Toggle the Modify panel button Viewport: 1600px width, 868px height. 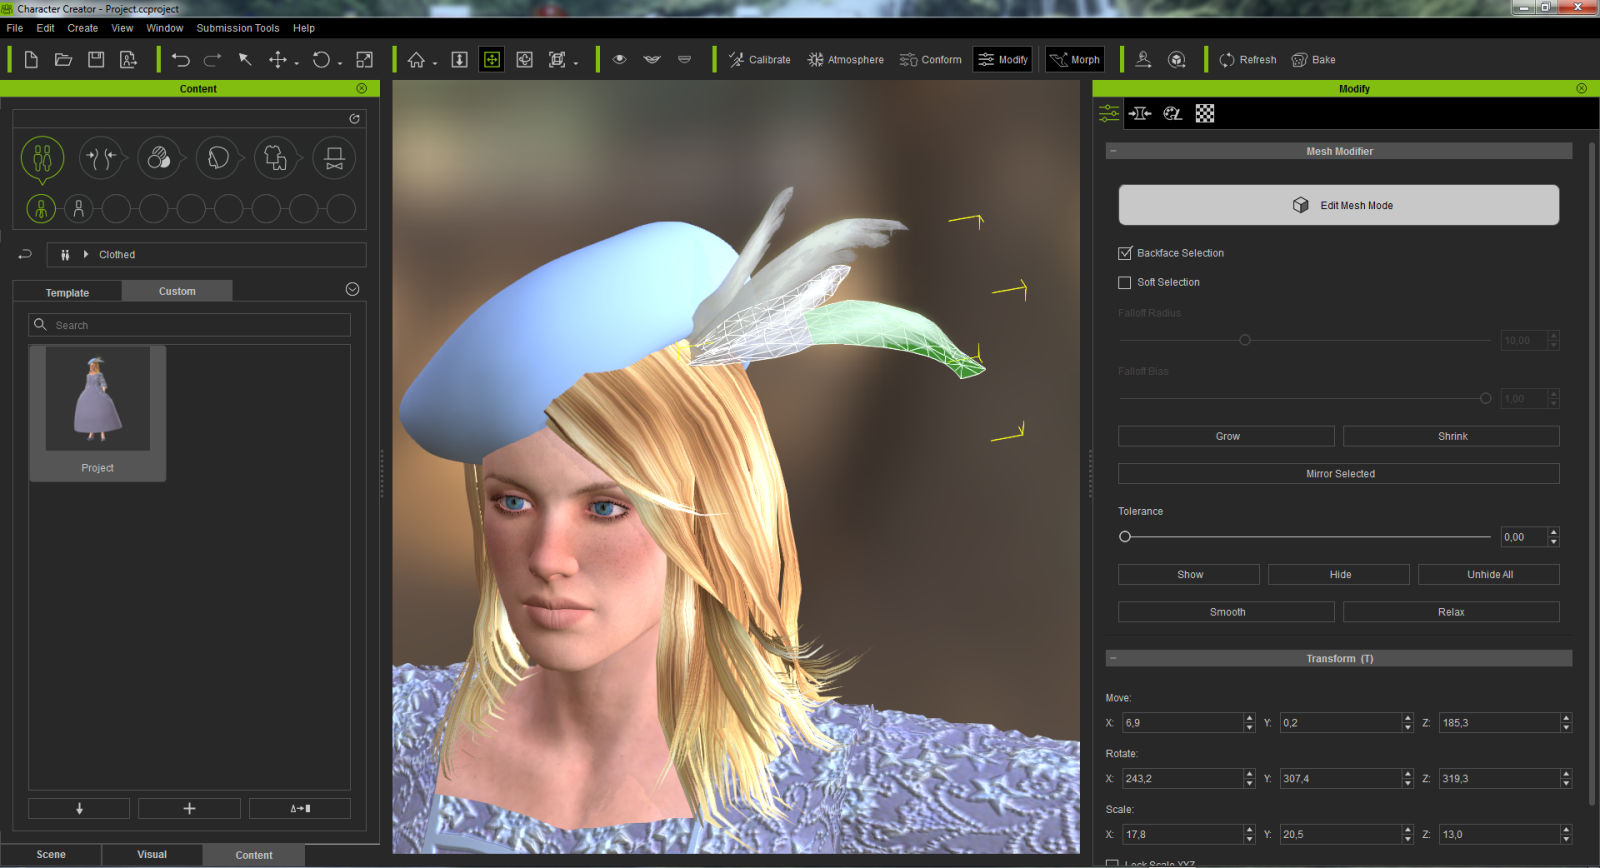[x=1002, y=60]
